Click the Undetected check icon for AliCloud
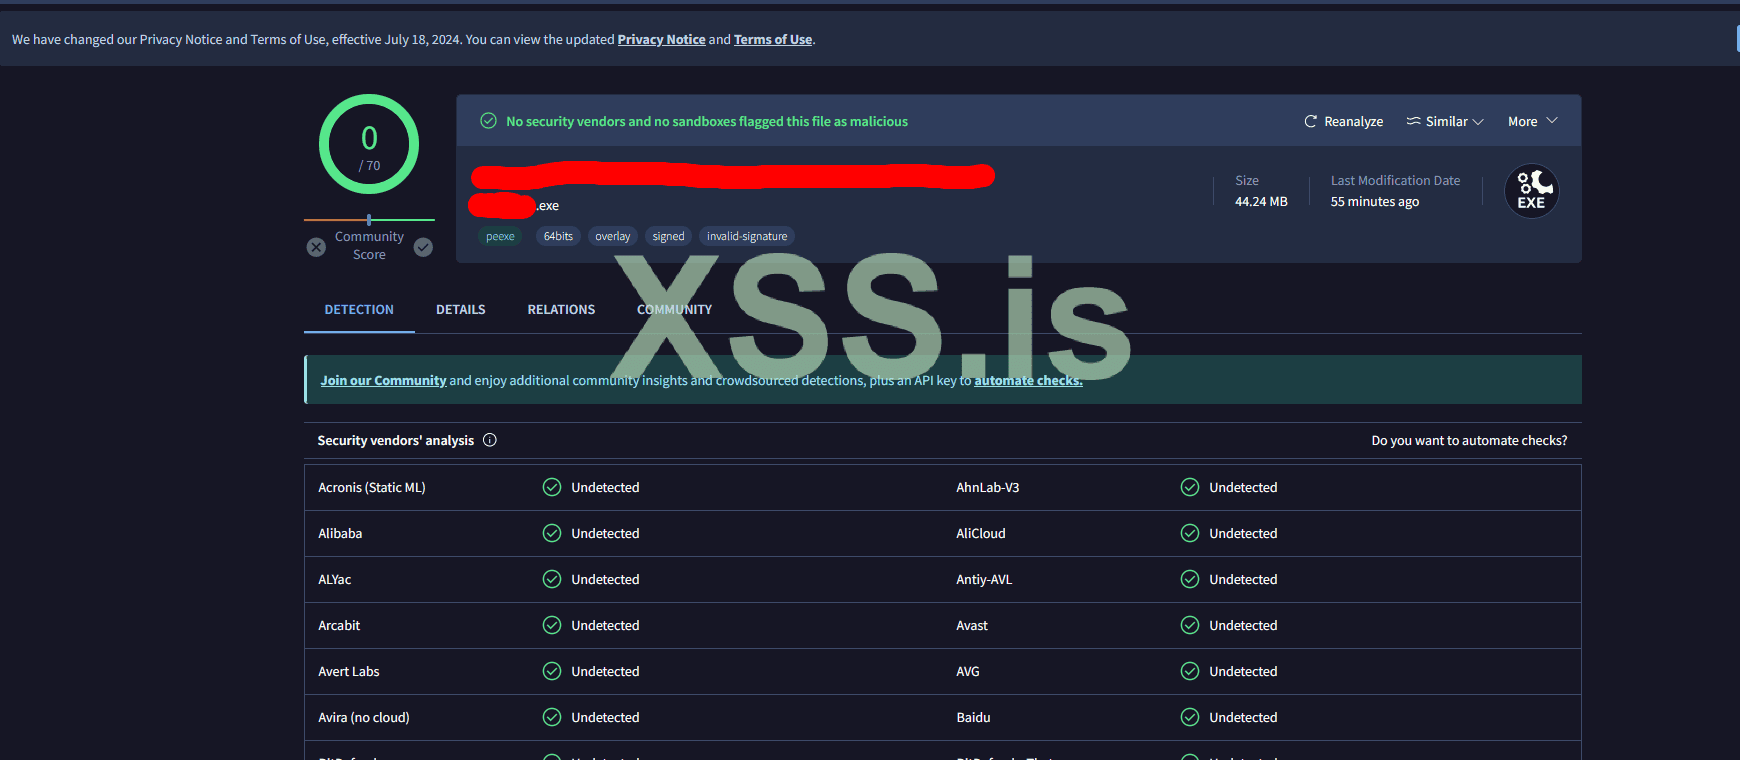 pyautogui.click(x=1190, y=533)
